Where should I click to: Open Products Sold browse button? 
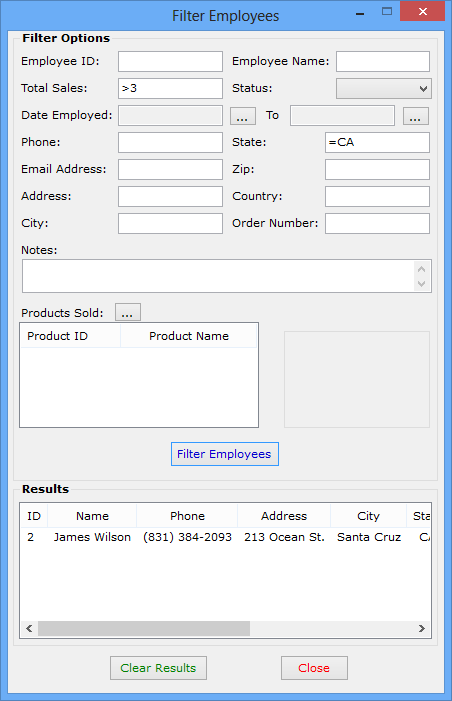128,312
